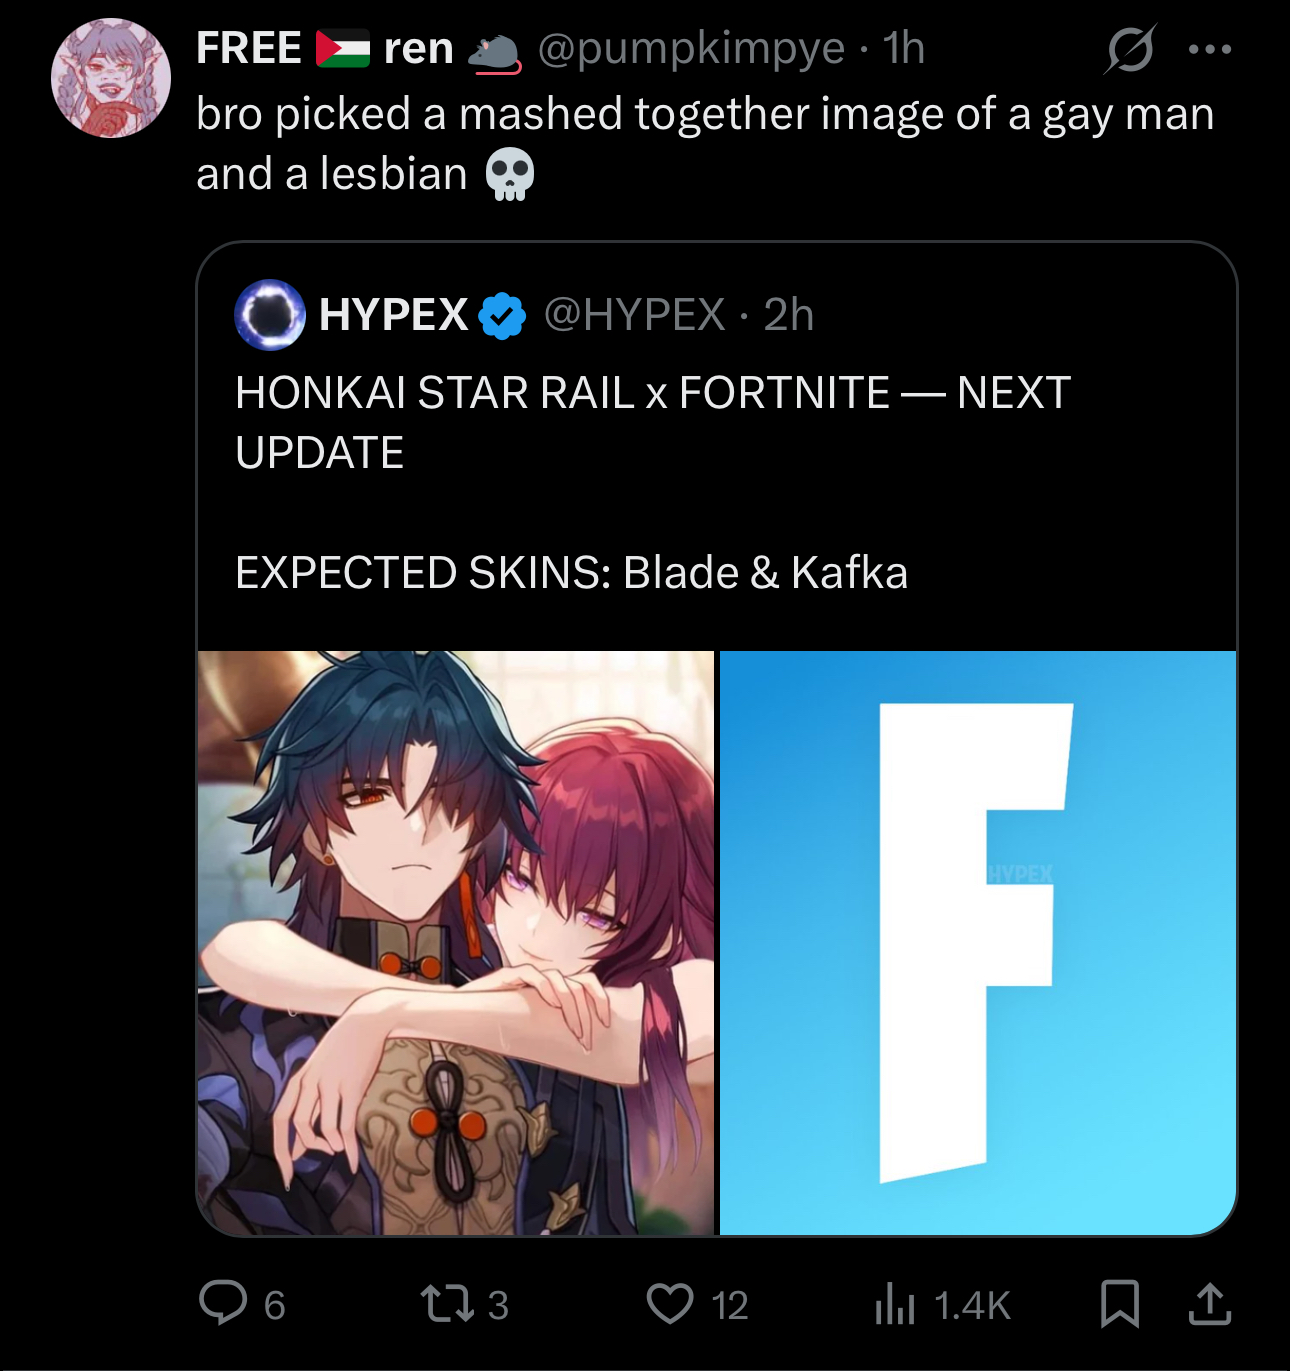Open the Fortnite F logo image
The width and height of the screenshot is (1290, 1371).
click(978, 943)
